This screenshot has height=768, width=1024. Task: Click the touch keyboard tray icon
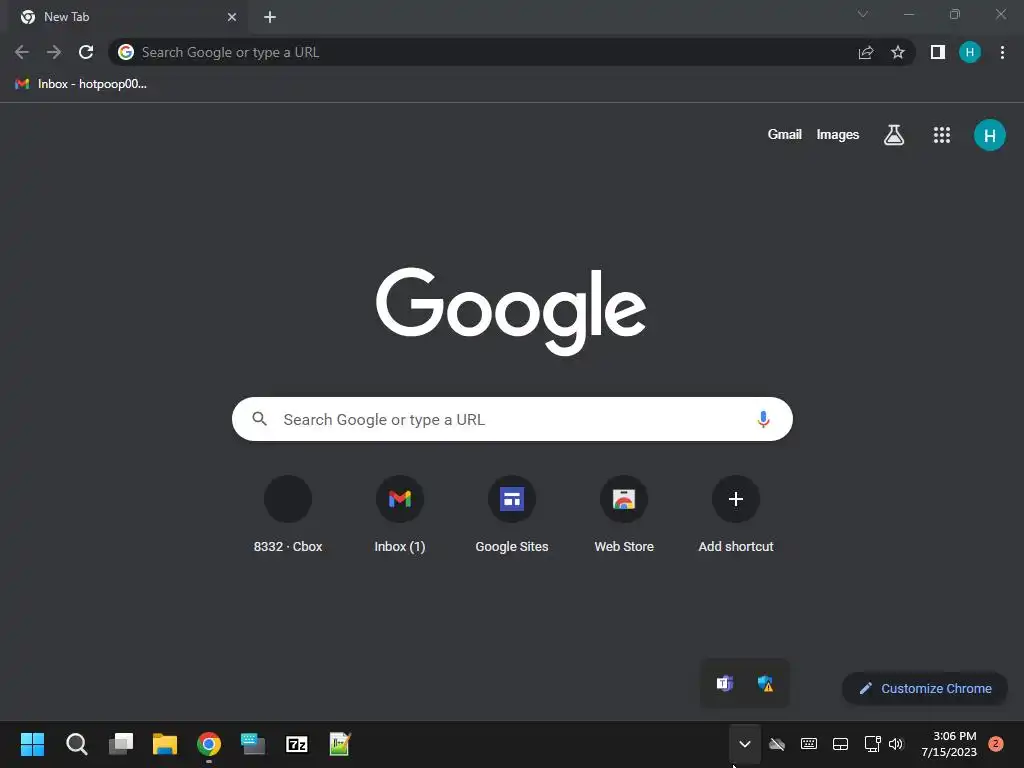pos(808,744)
